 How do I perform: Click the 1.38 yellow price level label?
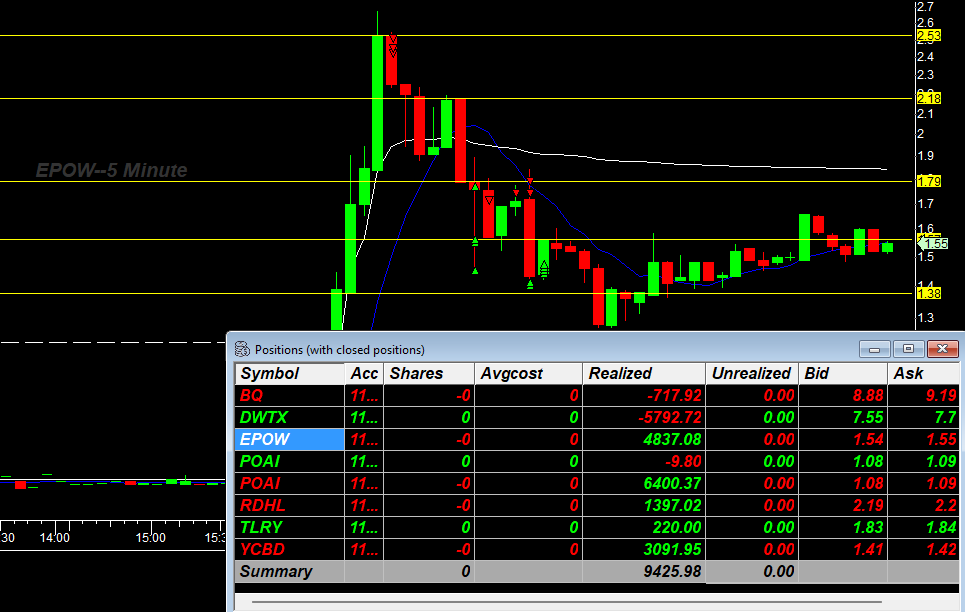coord(929,293)
